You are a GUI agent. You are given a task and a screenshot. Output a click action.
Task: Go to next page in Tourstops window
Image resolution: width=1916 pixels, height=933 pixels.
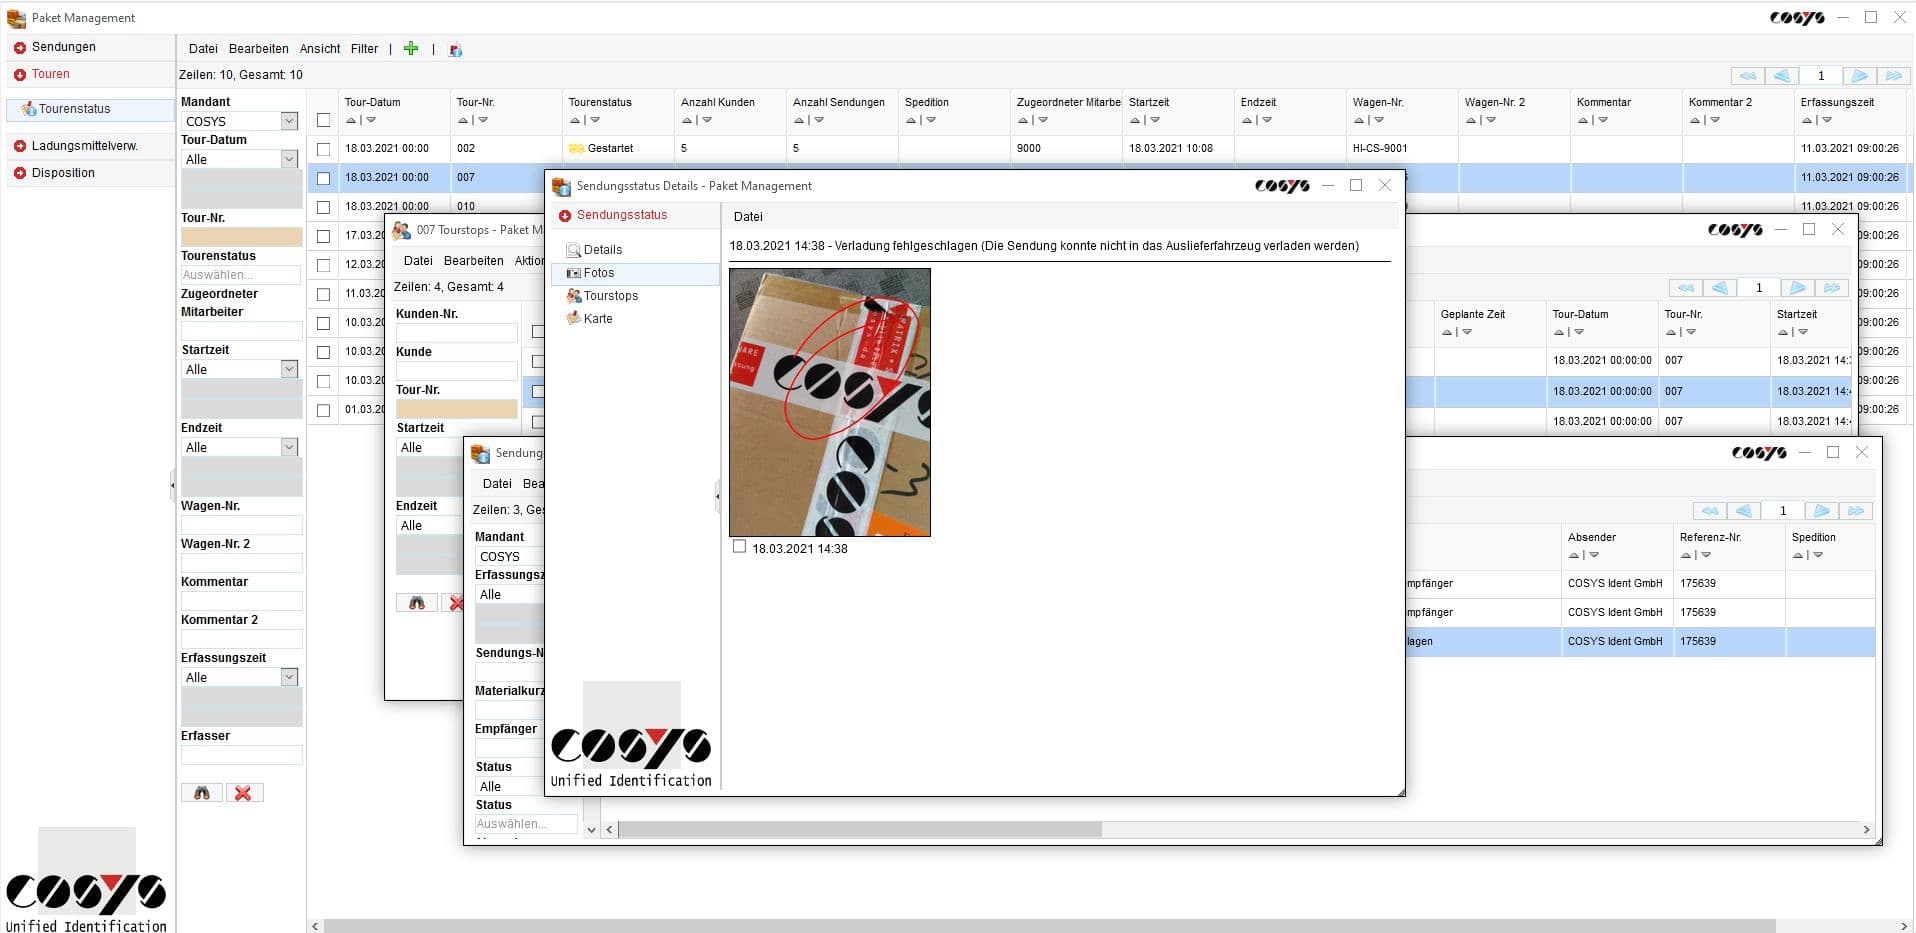[x=1798, y=288]
